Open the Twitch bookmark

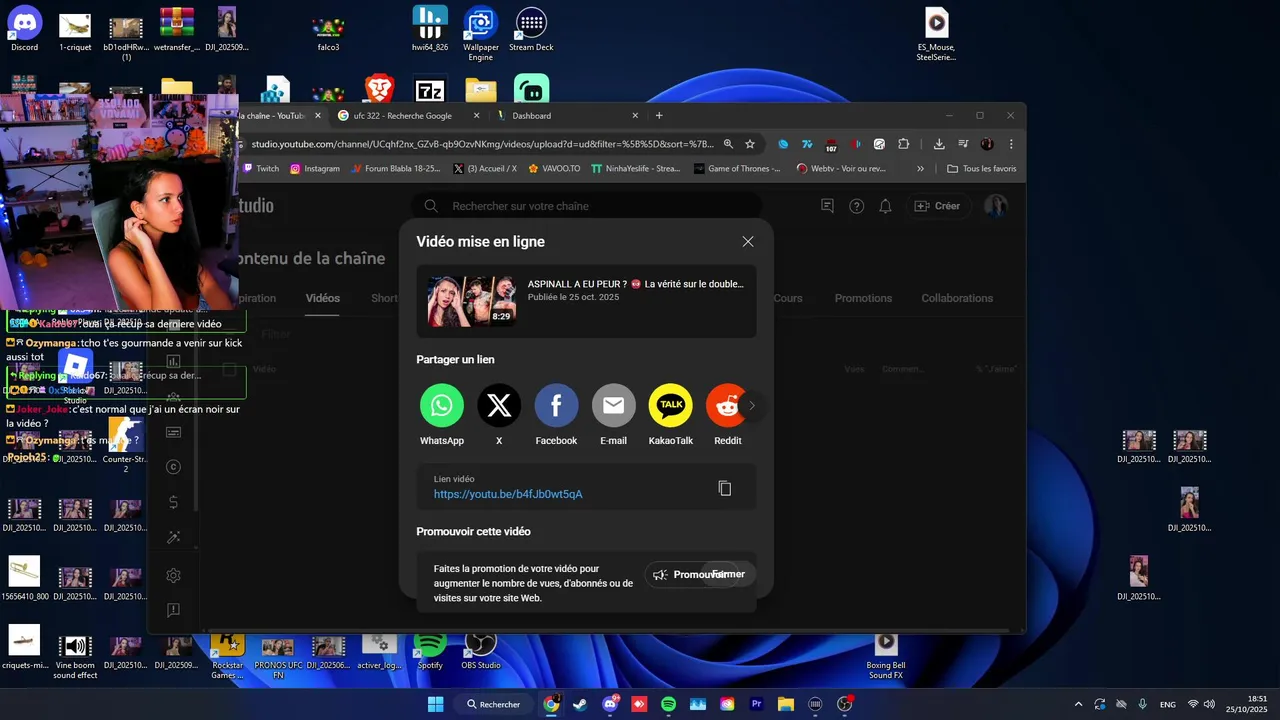(x=261, y=169)
